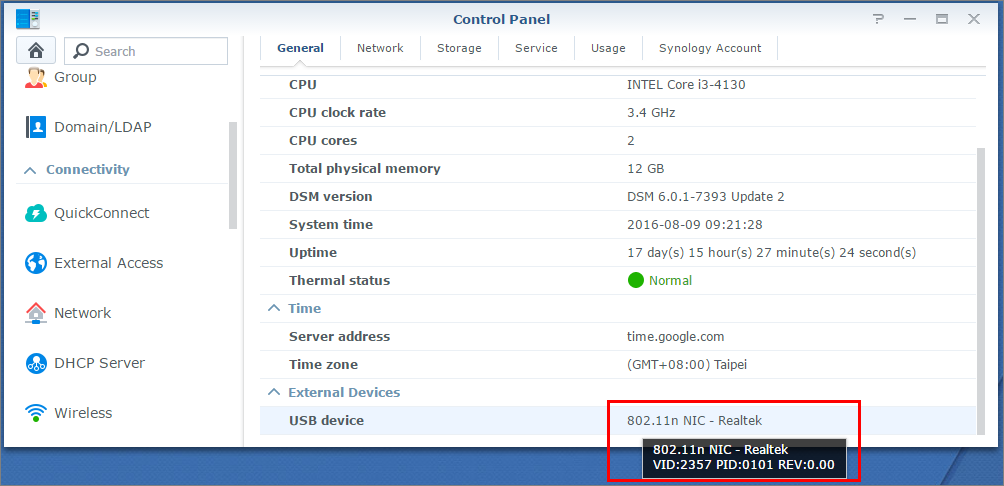The height and width of the screenshot is (486, 1004).
Task: Switch to the Service tab
Action: 536,48
